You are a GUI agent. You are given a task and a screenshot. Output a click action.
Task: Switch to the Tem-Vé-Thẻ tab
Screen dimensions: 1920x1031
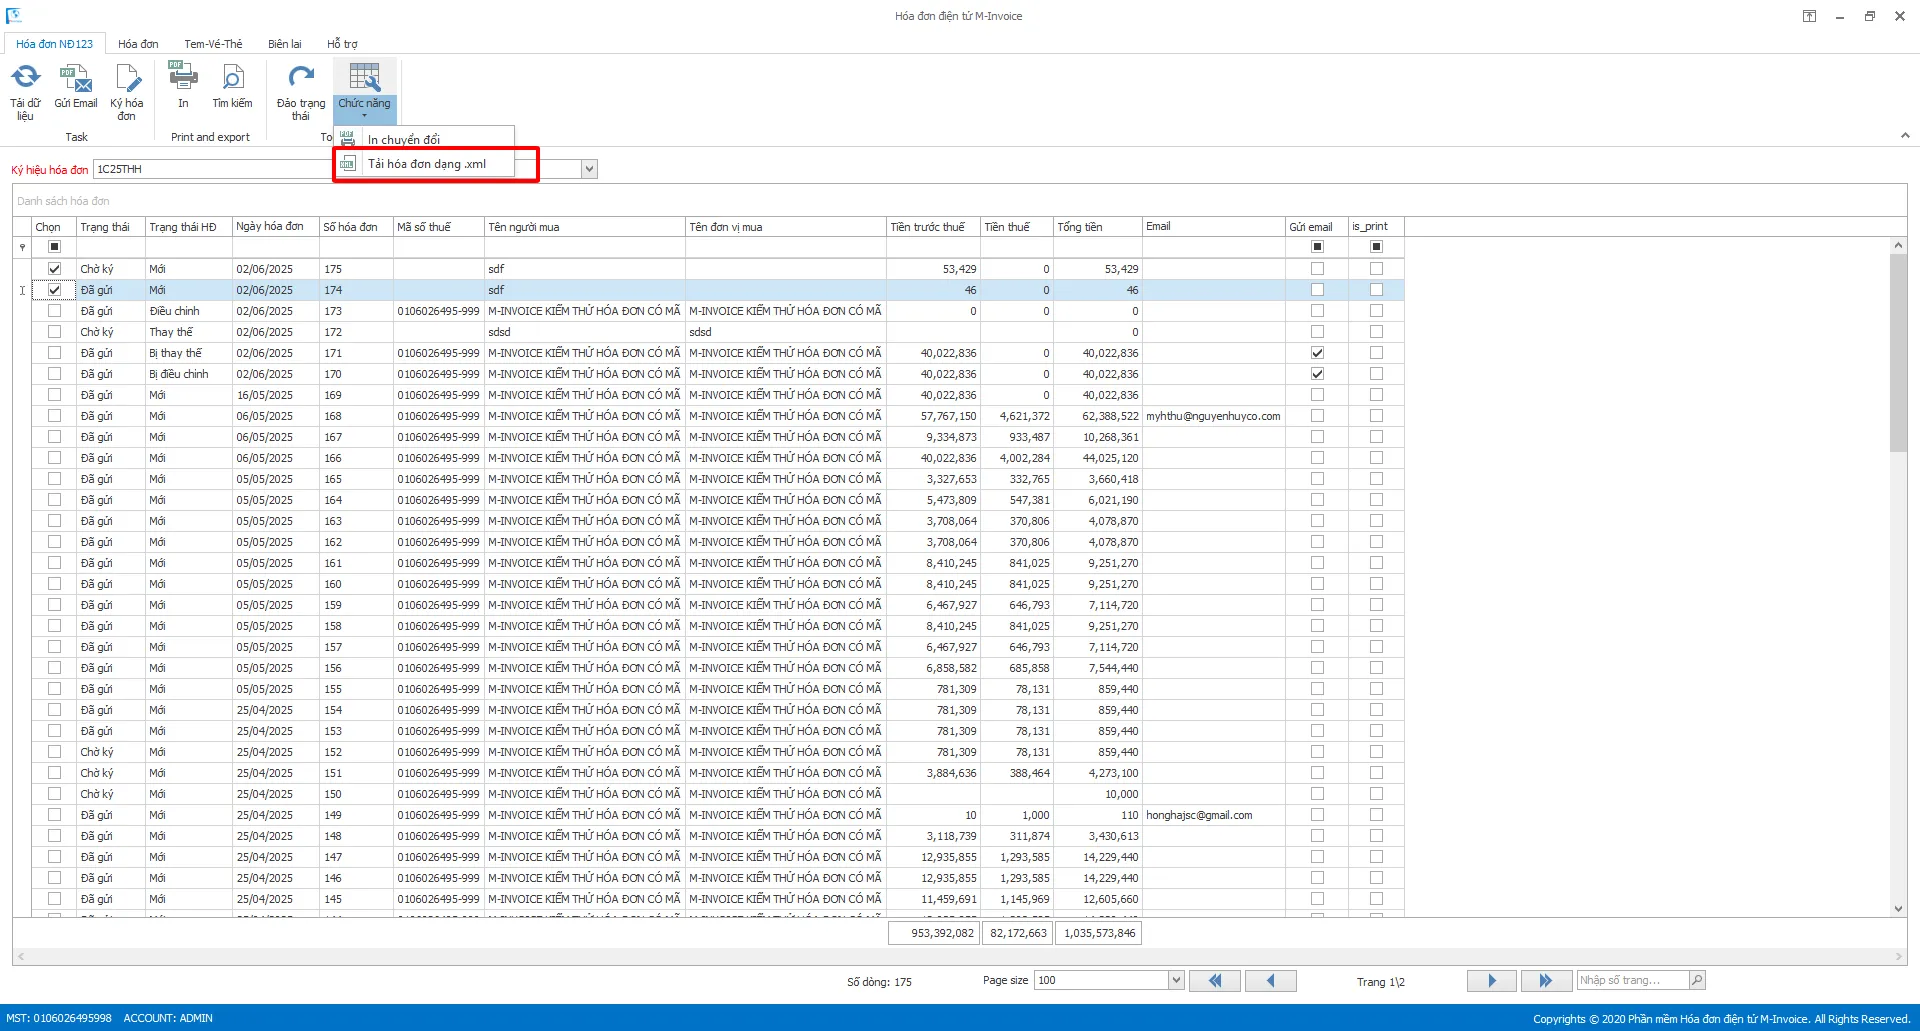coord(213,44)
